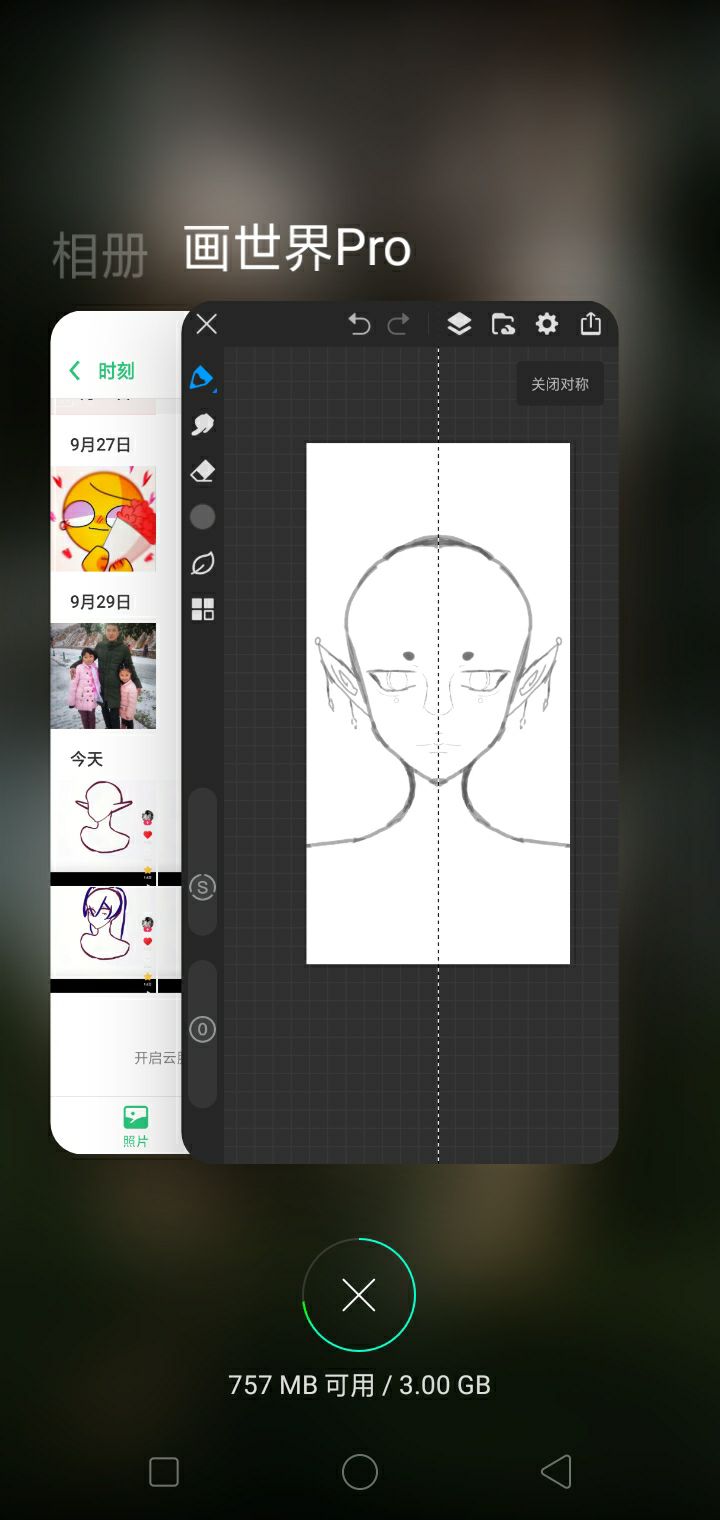This screenshot has height=1520, width=720.
Task: Open the leaf-shaped tool icon
Action: [202, 563]
